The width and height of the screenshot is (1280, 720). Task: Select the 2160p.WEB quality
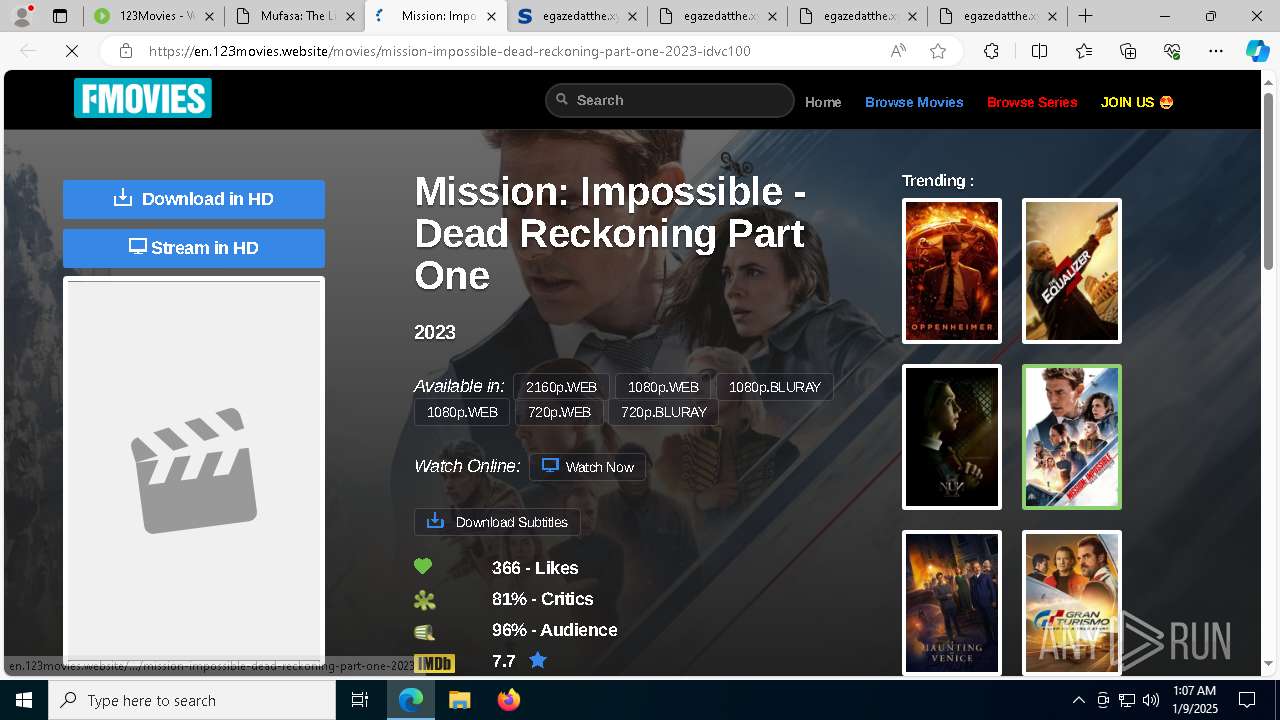pyautogui.click(x=561, y=387)
